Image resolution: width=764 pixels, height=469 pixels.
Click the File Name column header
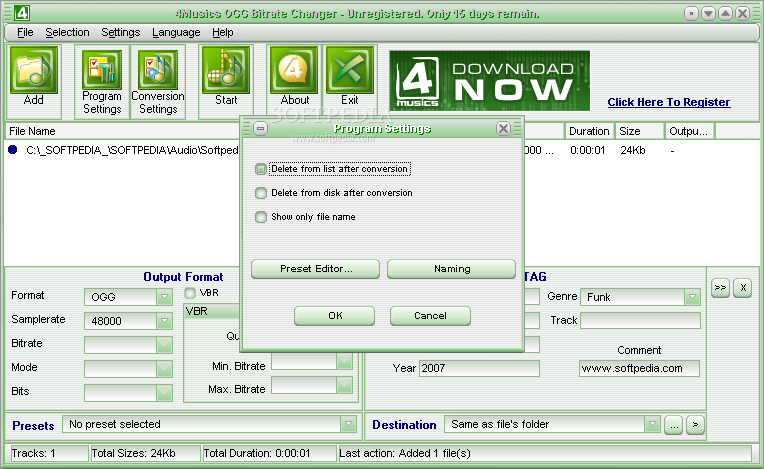click(122, 131)
